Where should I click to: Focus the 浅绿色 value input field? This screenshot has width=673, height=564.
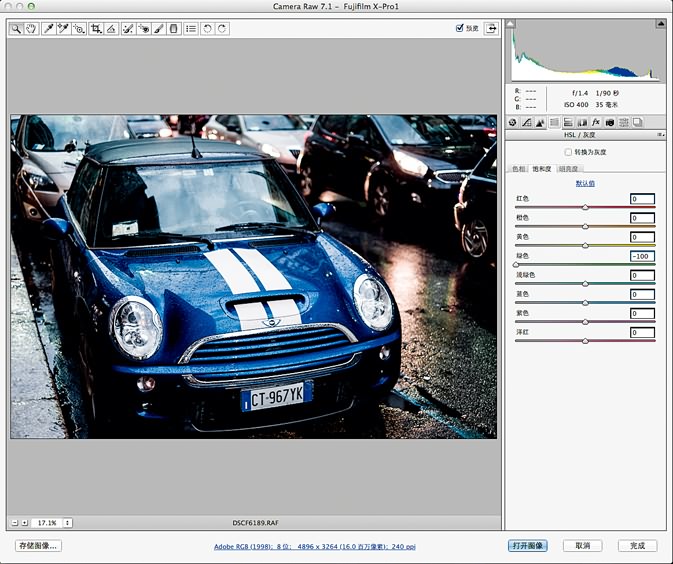point(642,275)
